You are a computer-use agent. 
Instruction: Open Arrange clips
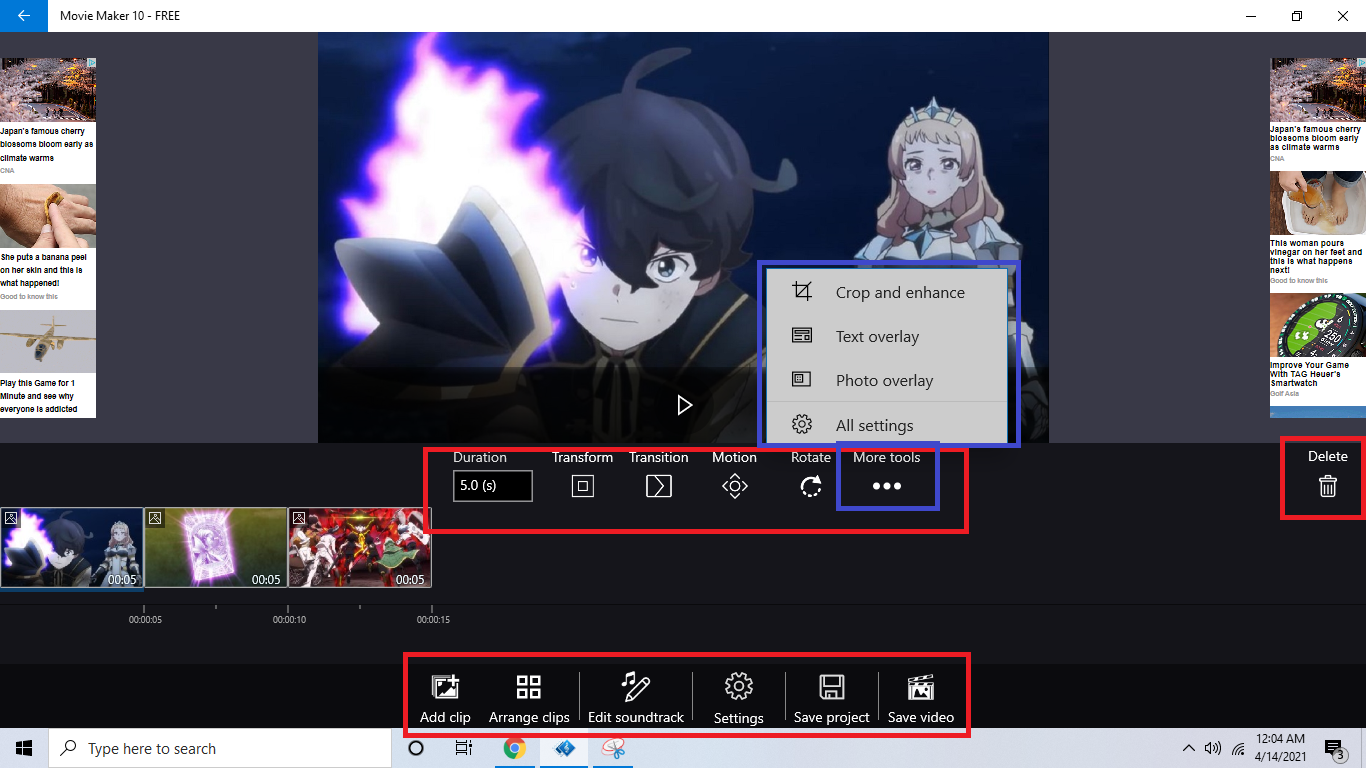(x=529, y=699)
